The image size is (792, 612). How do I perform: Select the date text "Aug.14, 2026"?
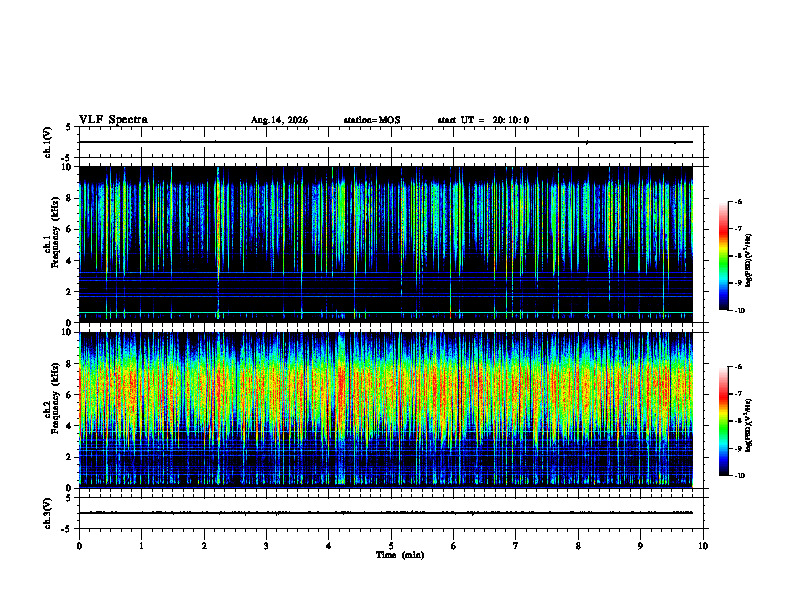click(279, 120)
